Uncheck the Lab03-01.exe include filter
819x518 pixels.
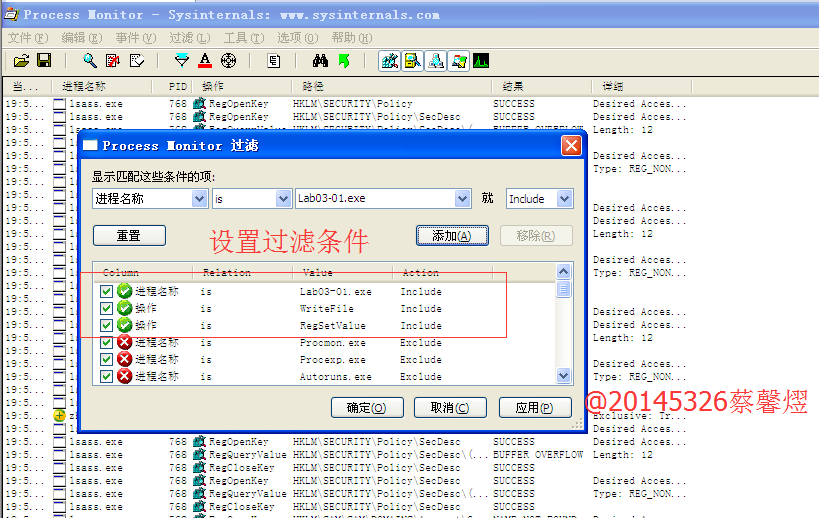click(107, 292)
